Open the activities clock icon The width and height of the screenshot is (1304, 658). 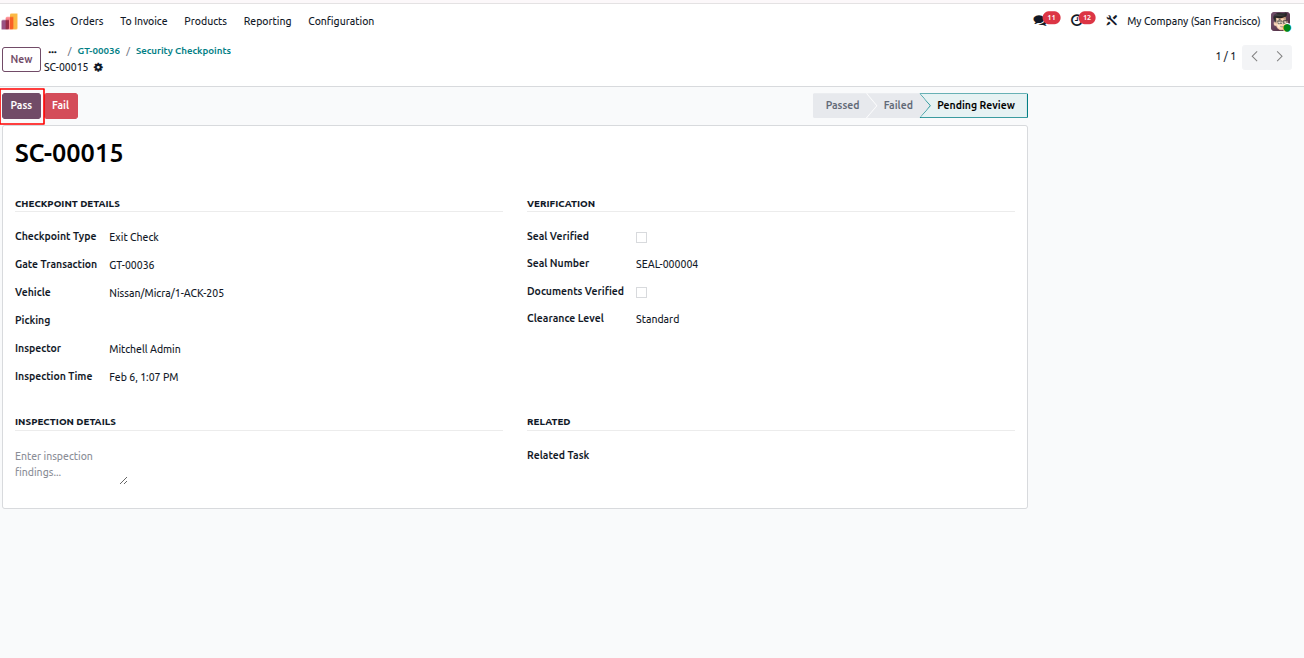1077,21
